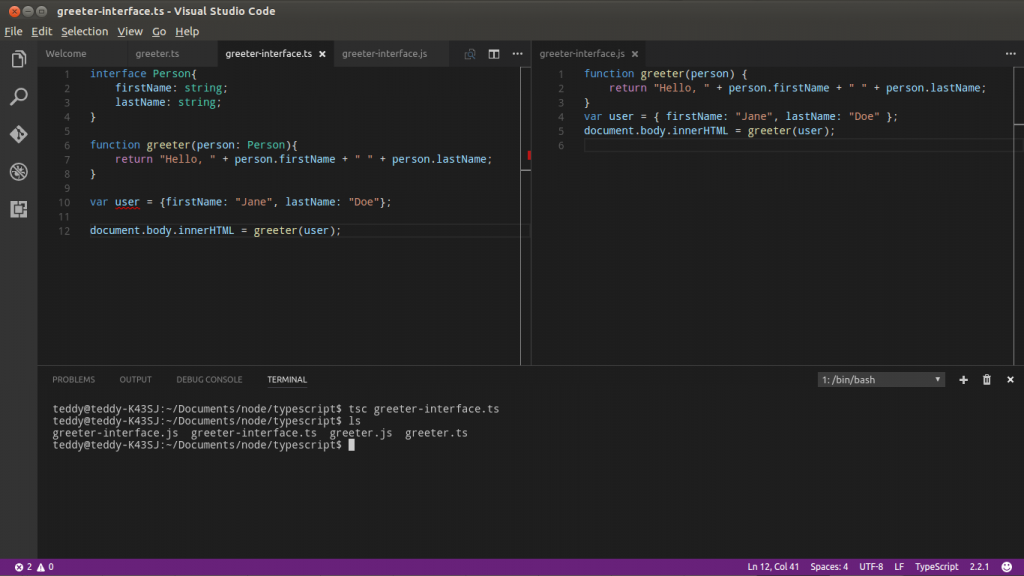Open the Search view in activity bar
Image resolution: width=1024 pixels, height=576 pixels.
pos(18,97)
